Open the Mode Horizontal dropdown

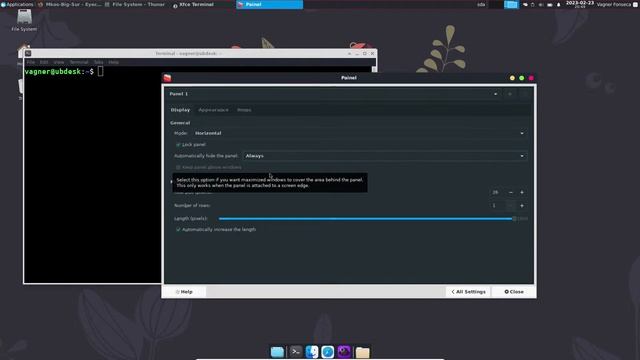[x=359, y=133]
